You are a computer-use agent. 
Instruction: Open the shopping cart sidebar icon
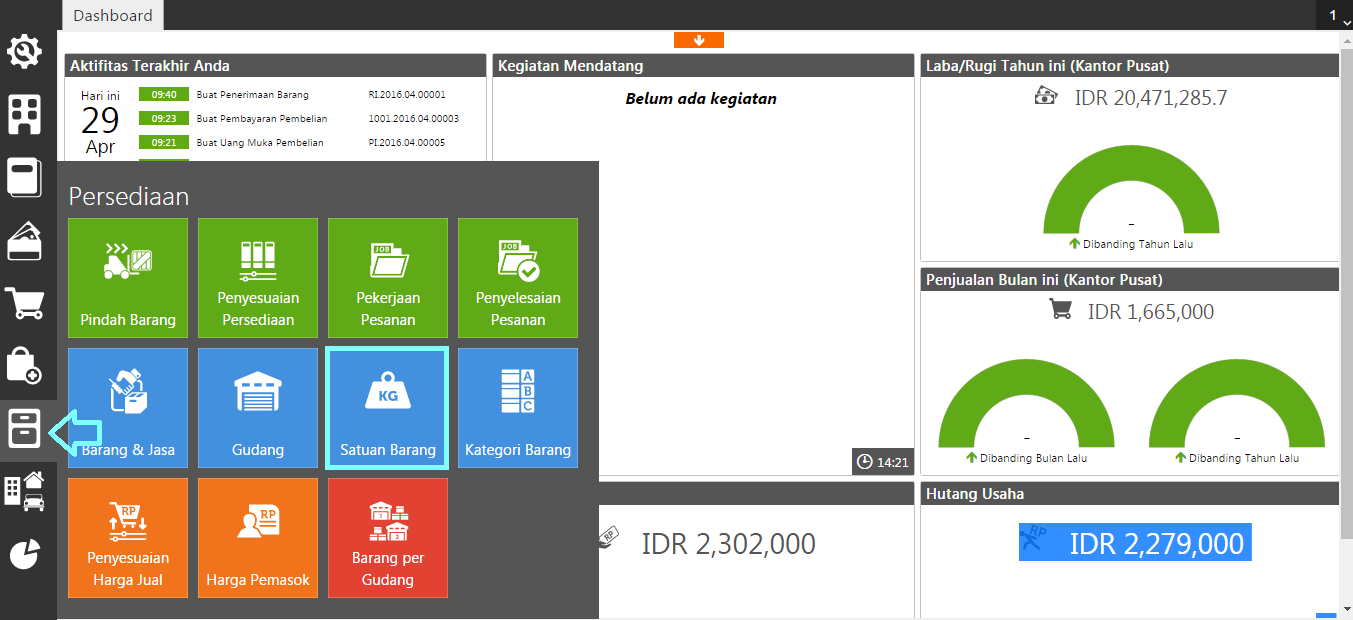25,302
